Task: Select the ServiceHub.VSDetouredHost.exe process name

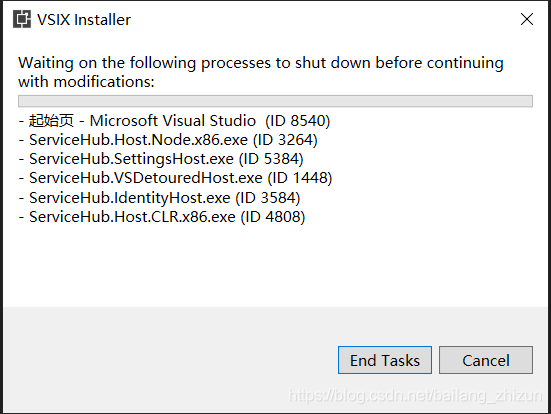Action: coord(146,178)
